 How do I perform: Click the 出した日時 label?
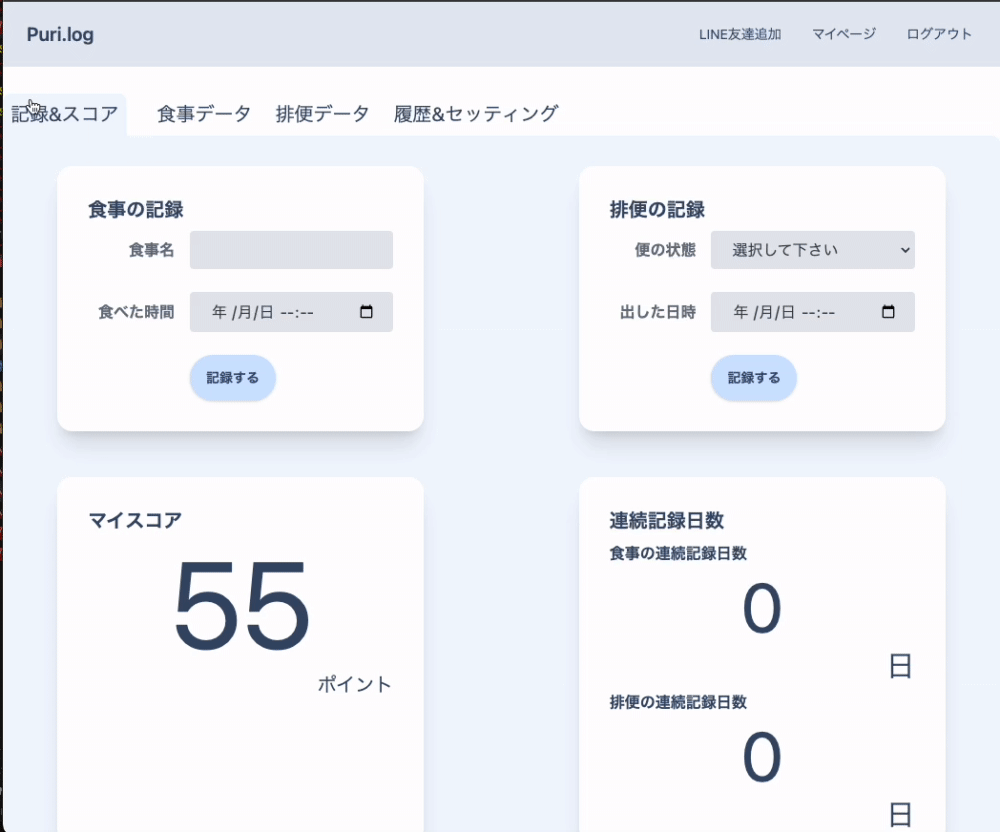(x=658, y=312)
